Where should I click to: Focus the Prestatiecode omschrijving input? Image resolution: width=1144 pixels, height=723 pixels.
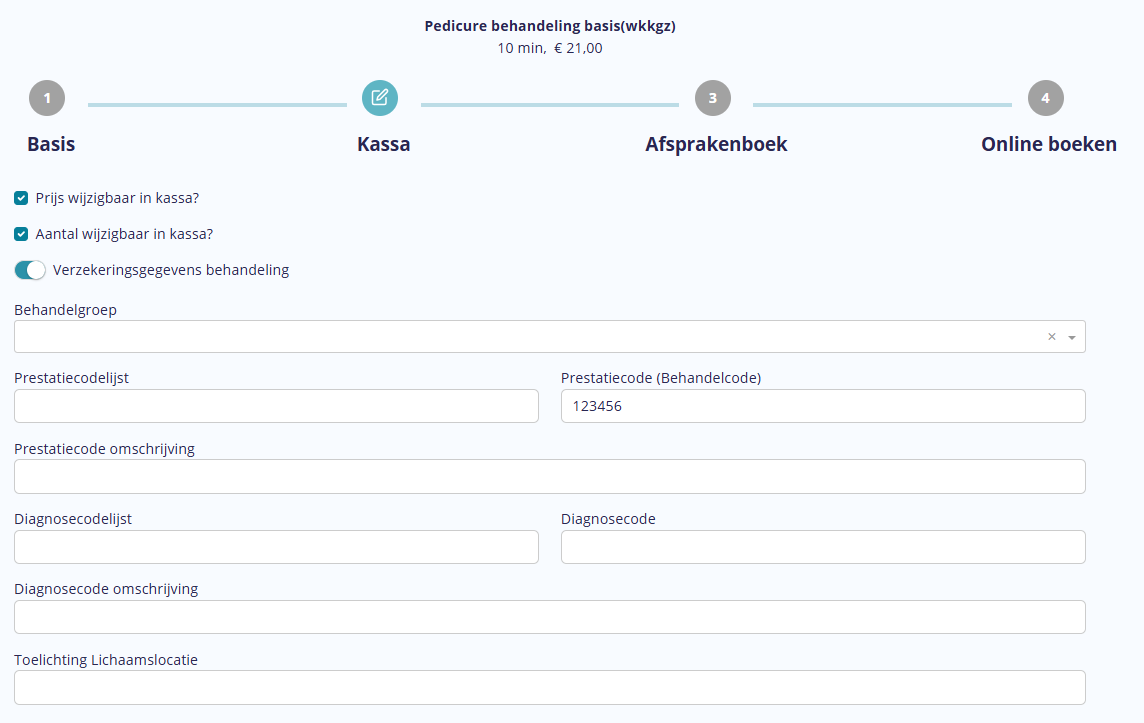tap(549, 477)
